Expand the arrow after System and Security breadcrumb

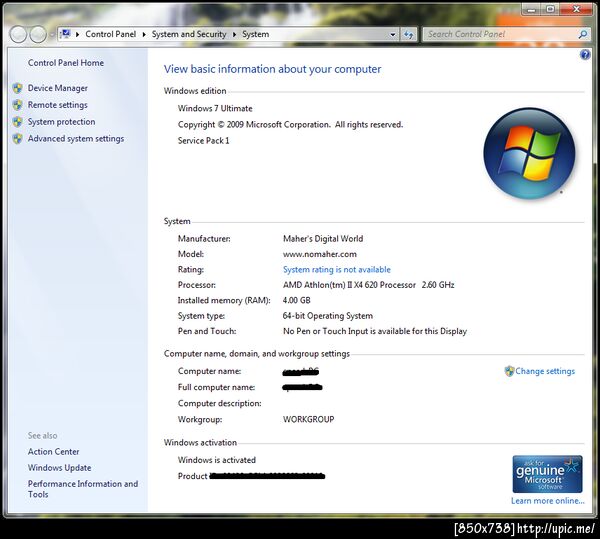(235, 34)
